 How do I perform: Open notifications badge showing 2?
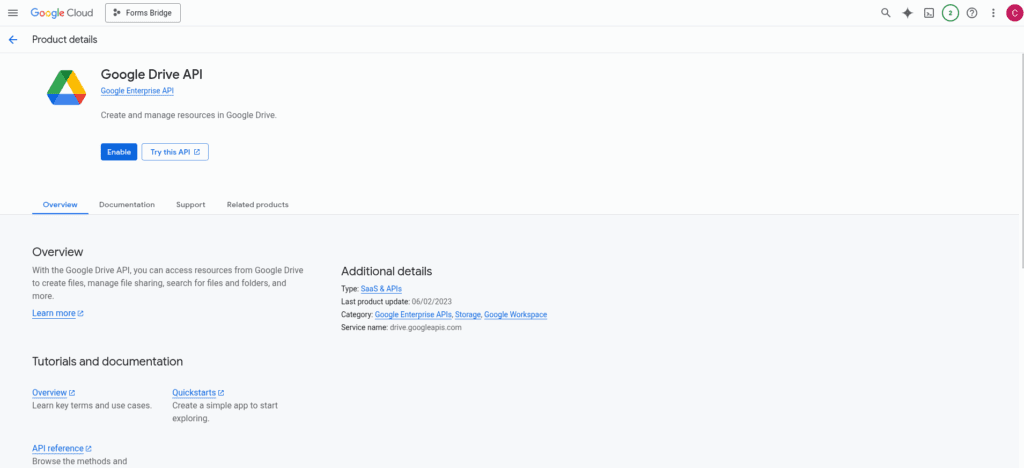[x=950, y=13]
